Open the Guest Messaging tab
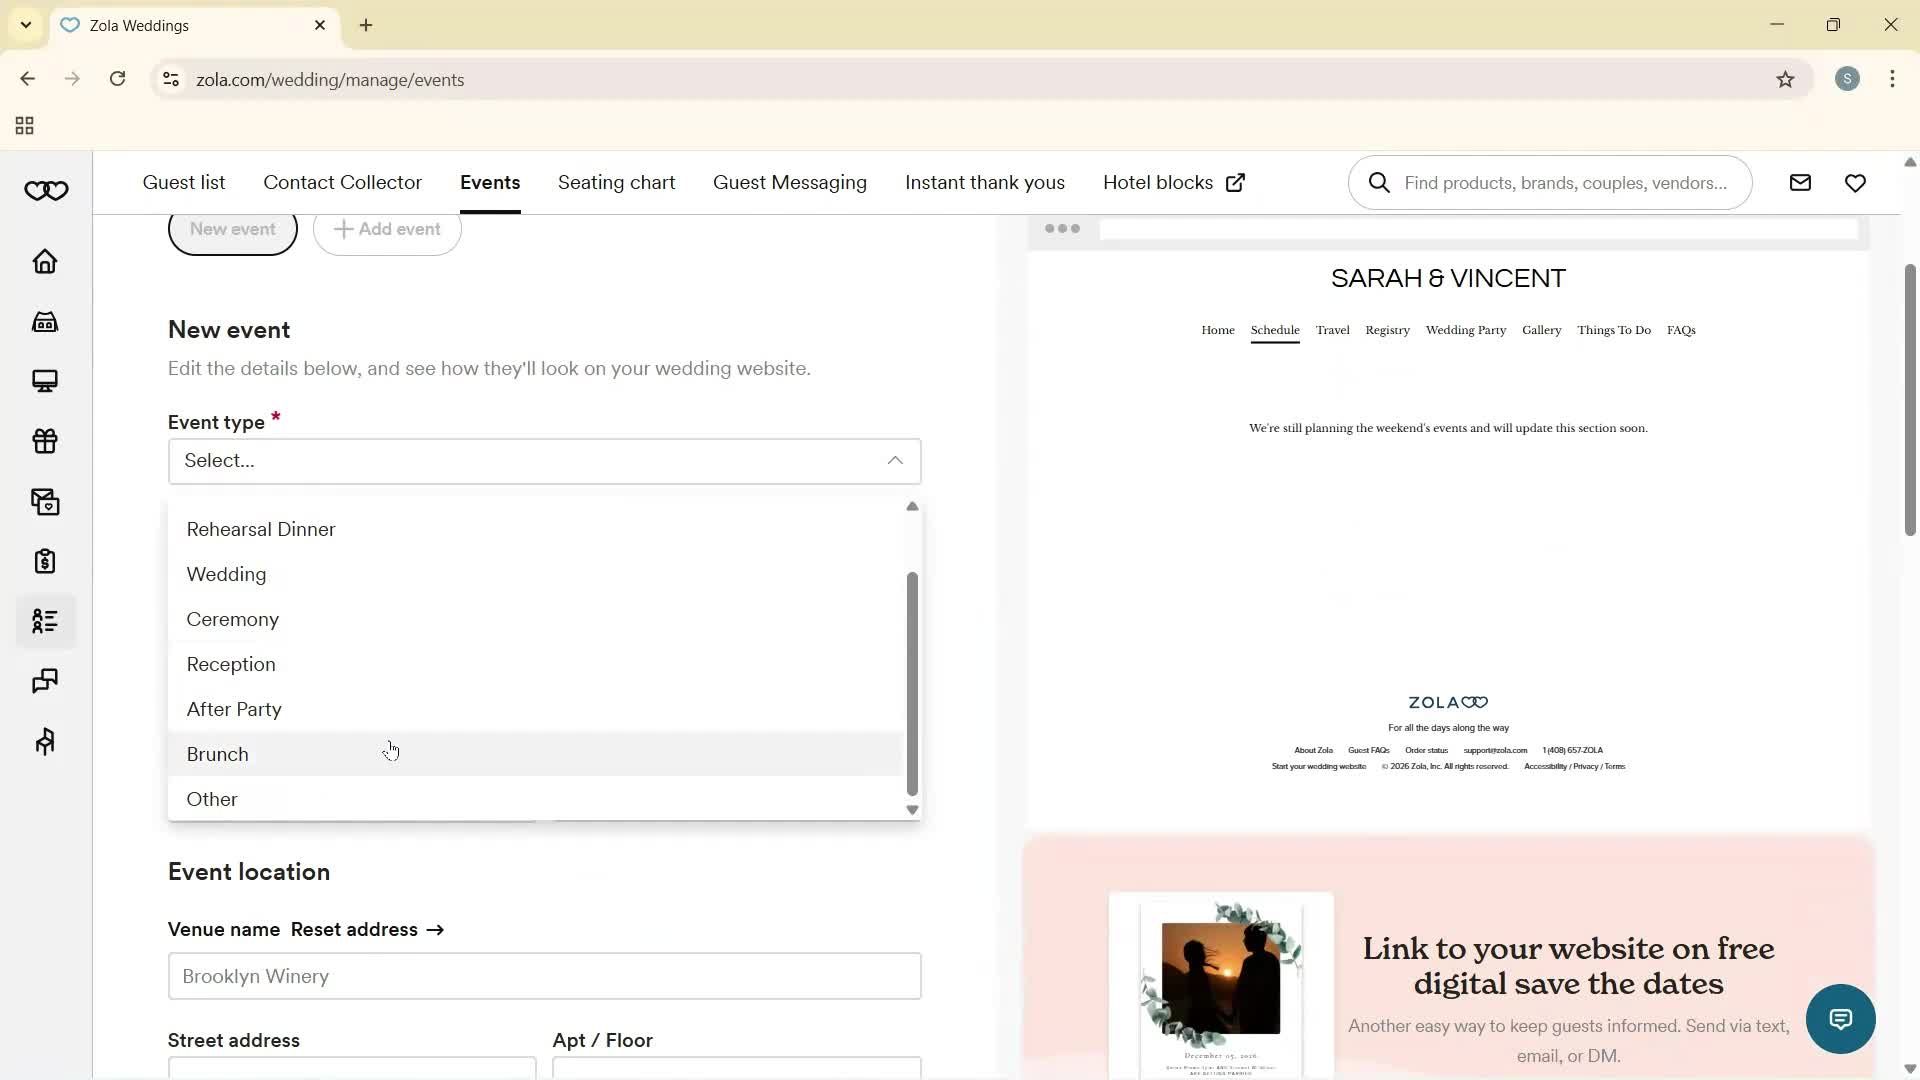This screenshot has height=1080, width=1920. click(x=789, y=182)
